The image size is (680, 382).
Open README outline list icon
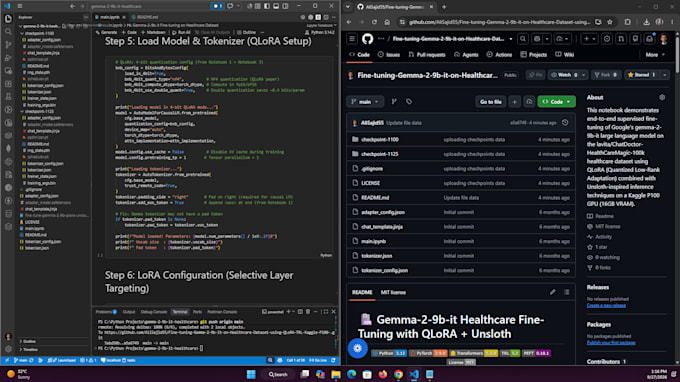click(x=567, y=292)
